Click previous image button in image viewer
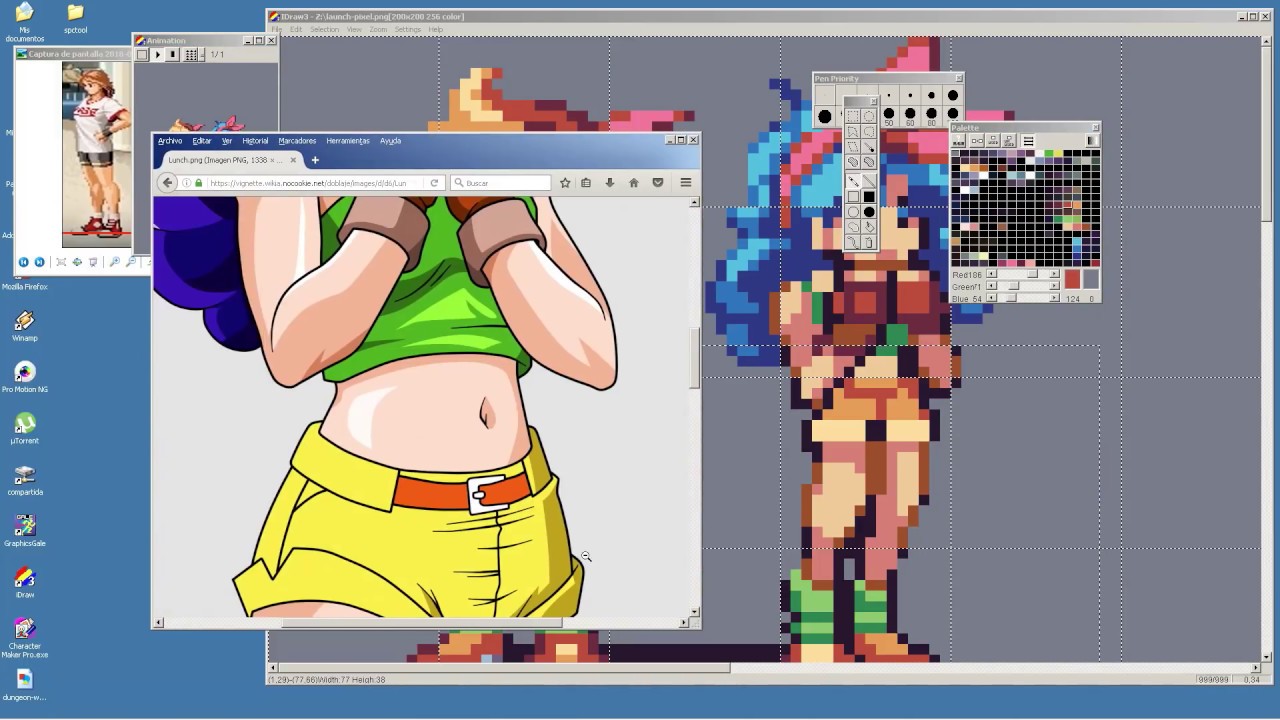The width and height of the screenshot is (1280, 720). click(x=23, y=262)
